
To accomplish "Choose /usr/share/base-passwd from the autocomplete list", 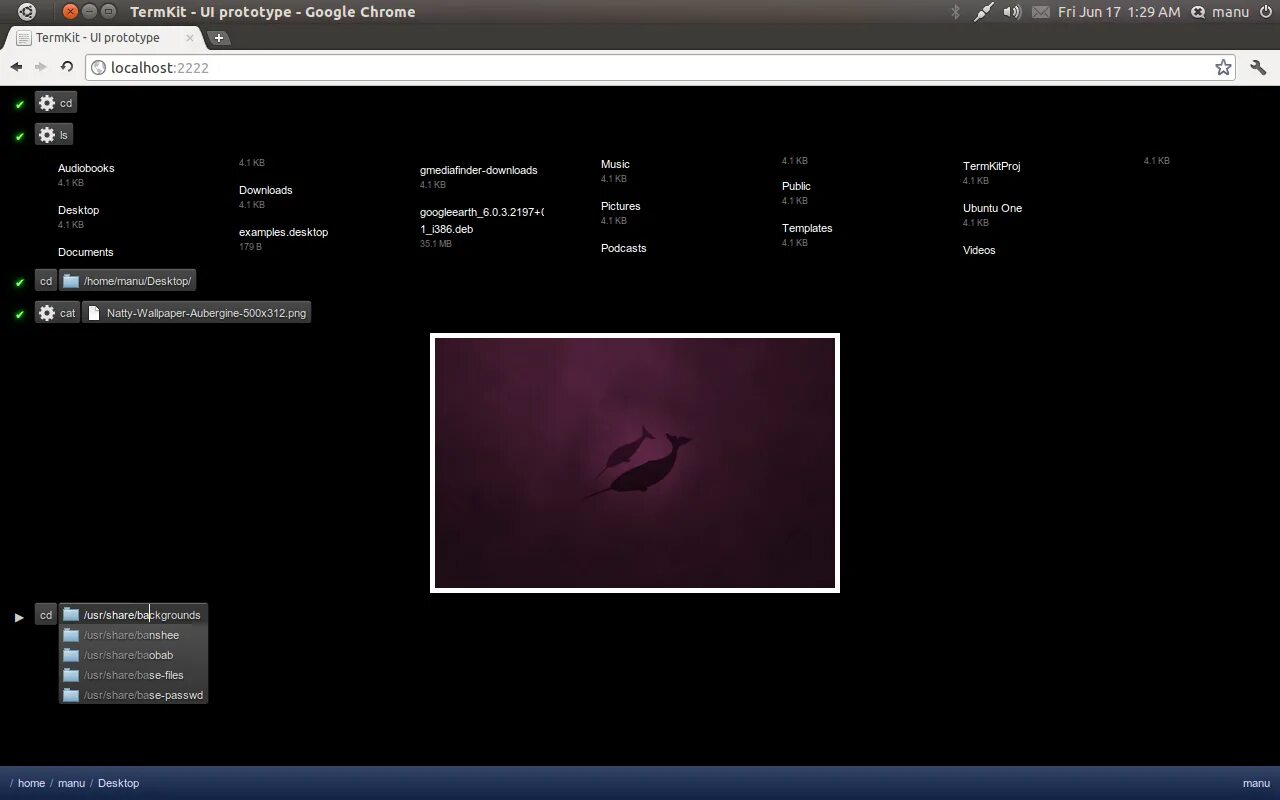I will pos(133,695).
